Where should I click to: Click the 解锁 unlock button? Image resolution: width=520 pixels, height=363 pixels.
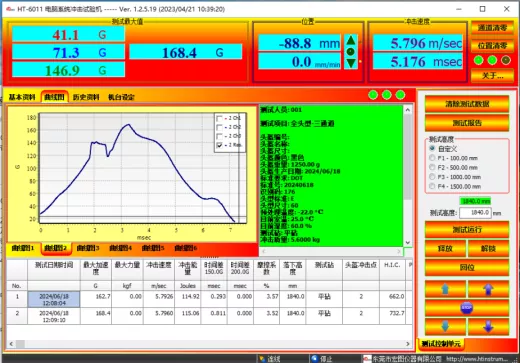point(488,248)
